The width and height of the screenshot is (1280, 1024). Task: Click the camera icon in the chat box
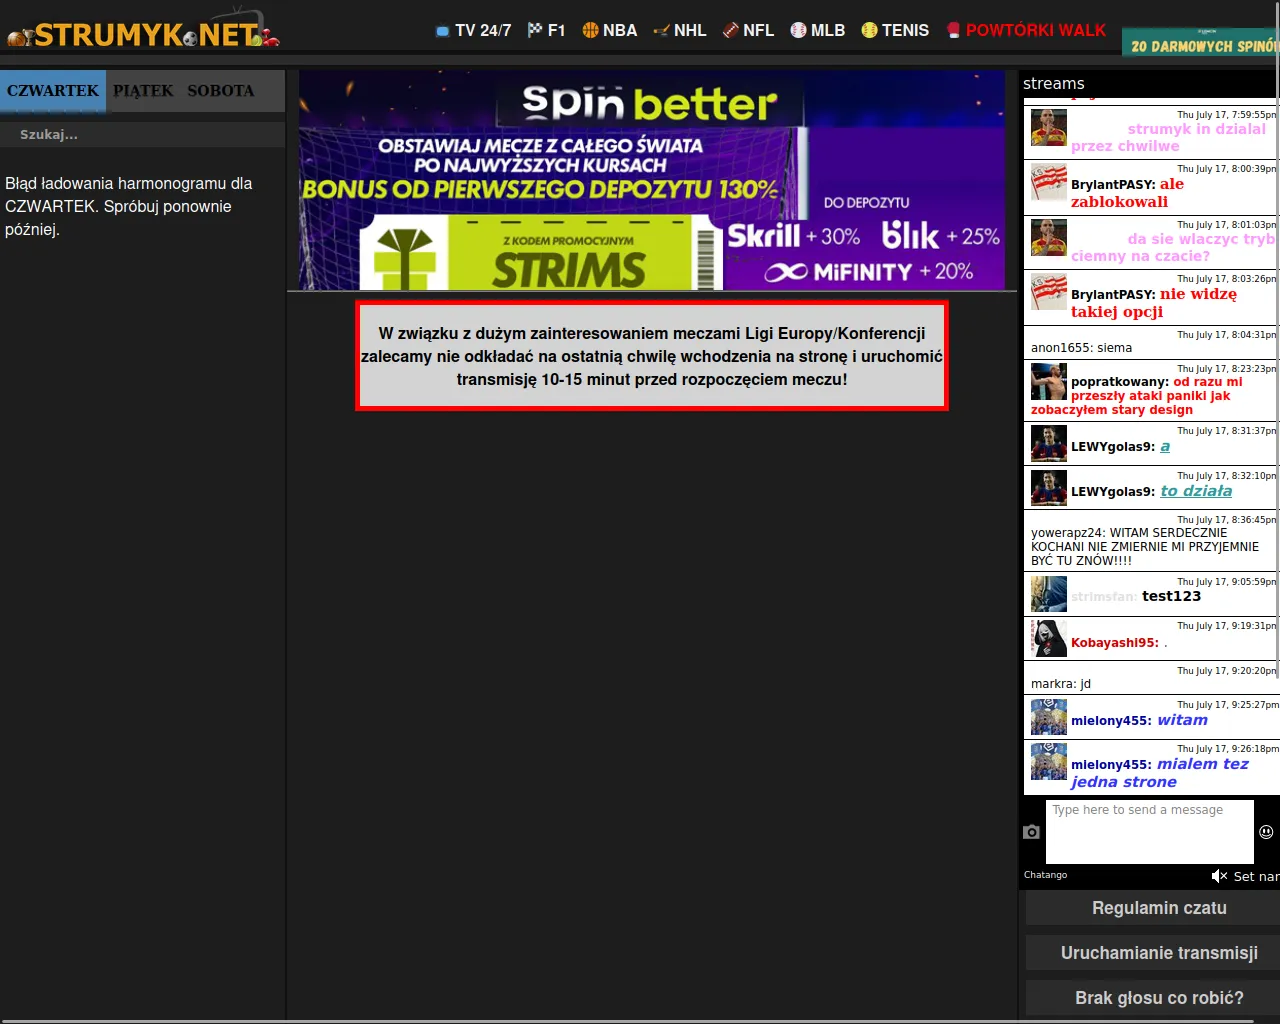(1032, 831)
